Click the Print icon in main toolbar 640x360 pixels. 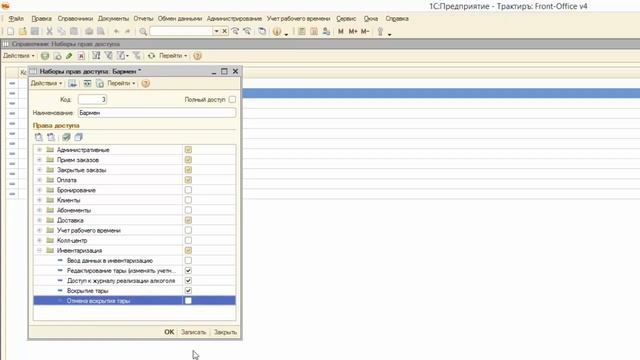89,31
